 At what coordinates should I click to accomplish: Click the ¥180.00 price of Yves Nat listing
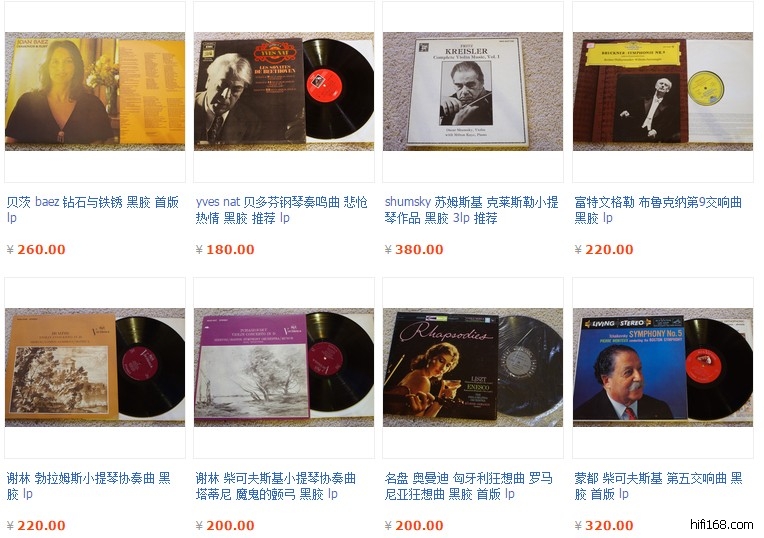[225, 250]
